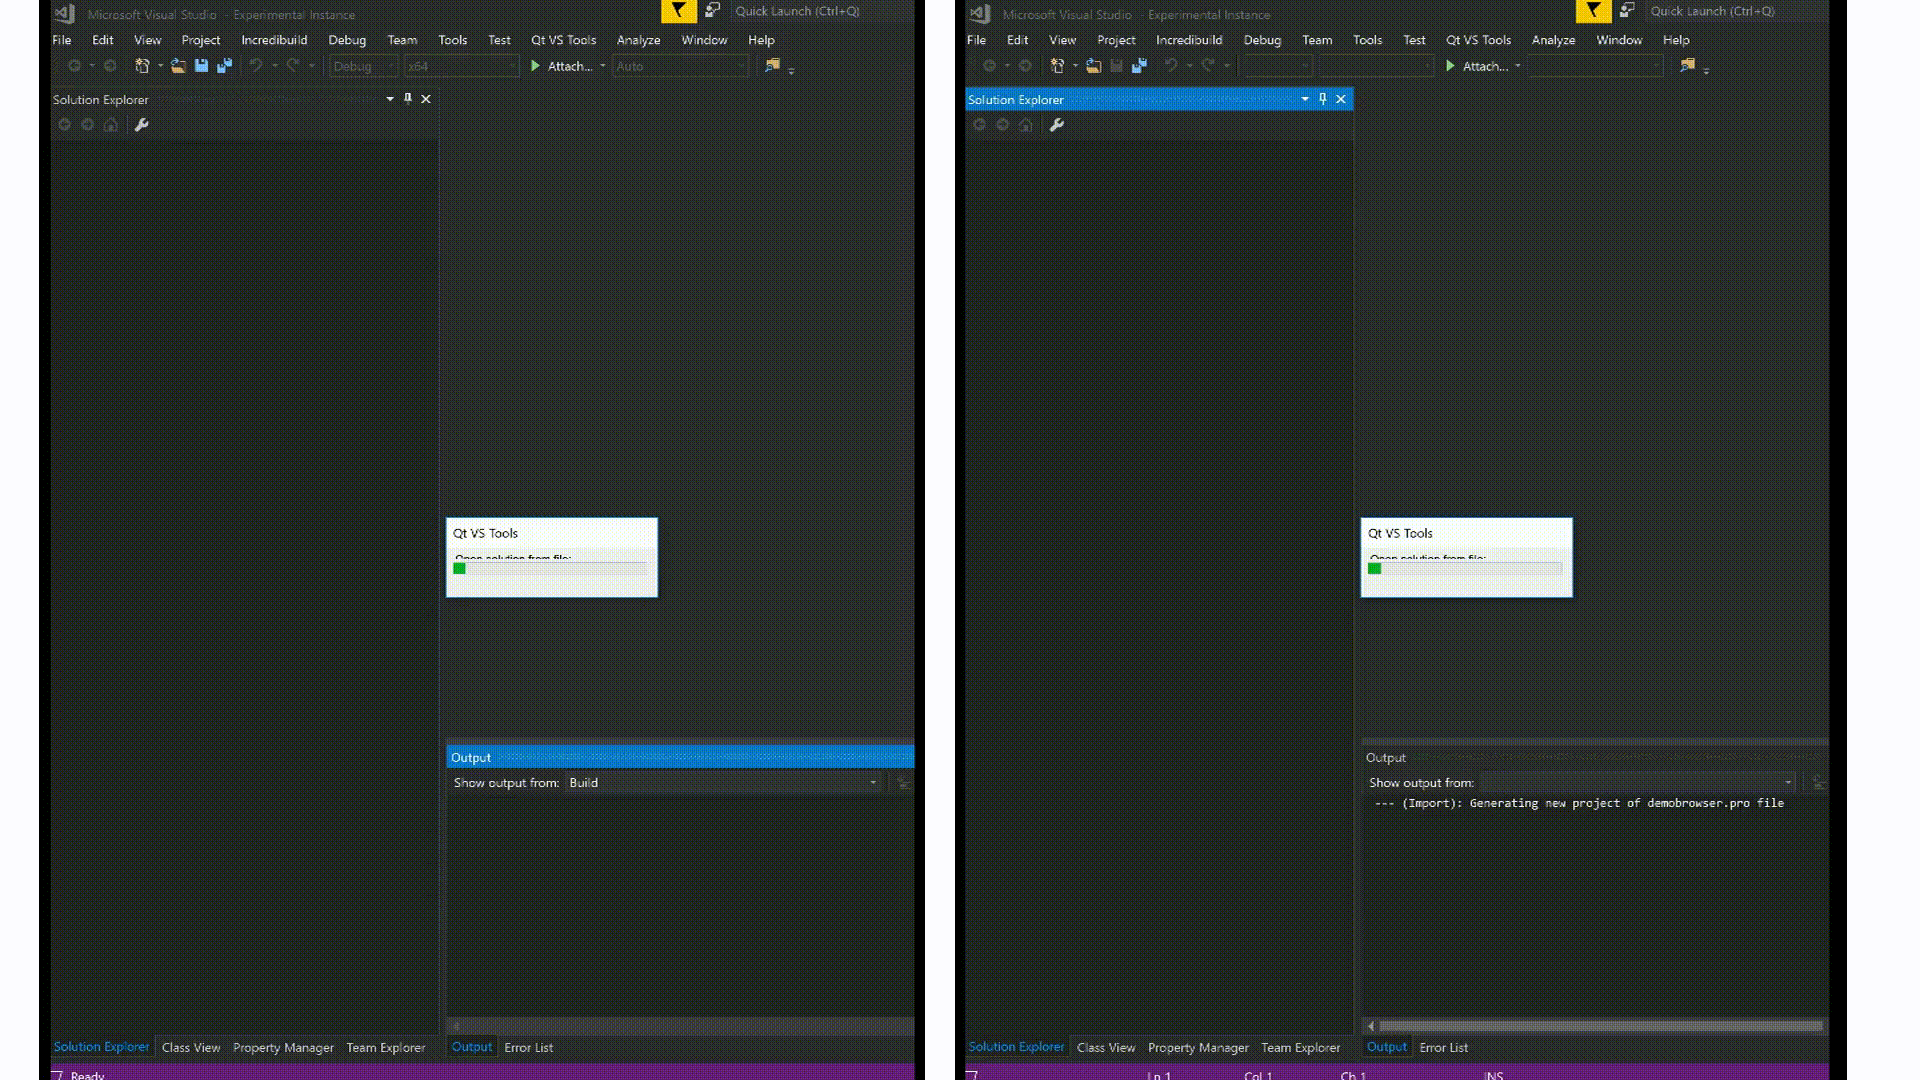Screen dimensions: 1920x1080
Task: Click notifications flag icon in right window
Action: point(1593,11)
